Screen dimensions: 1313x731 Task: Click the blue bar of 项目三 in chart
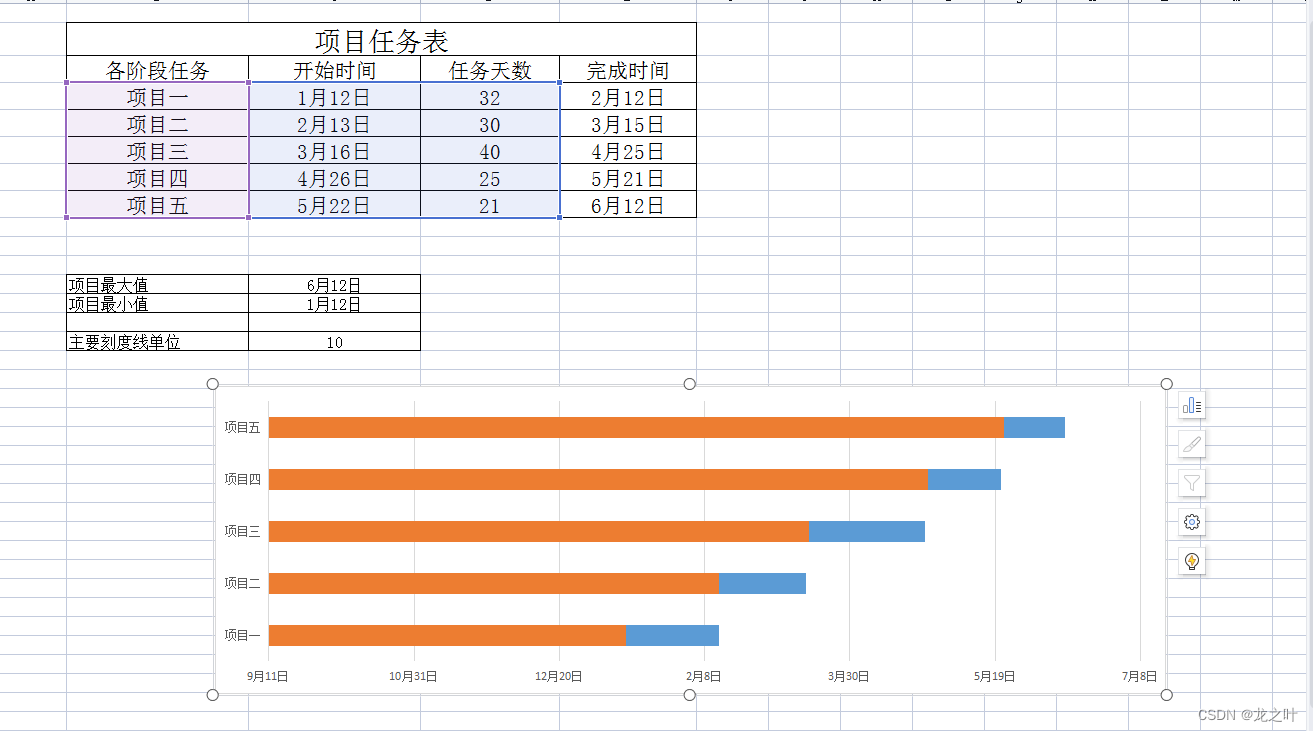point(867,531)
